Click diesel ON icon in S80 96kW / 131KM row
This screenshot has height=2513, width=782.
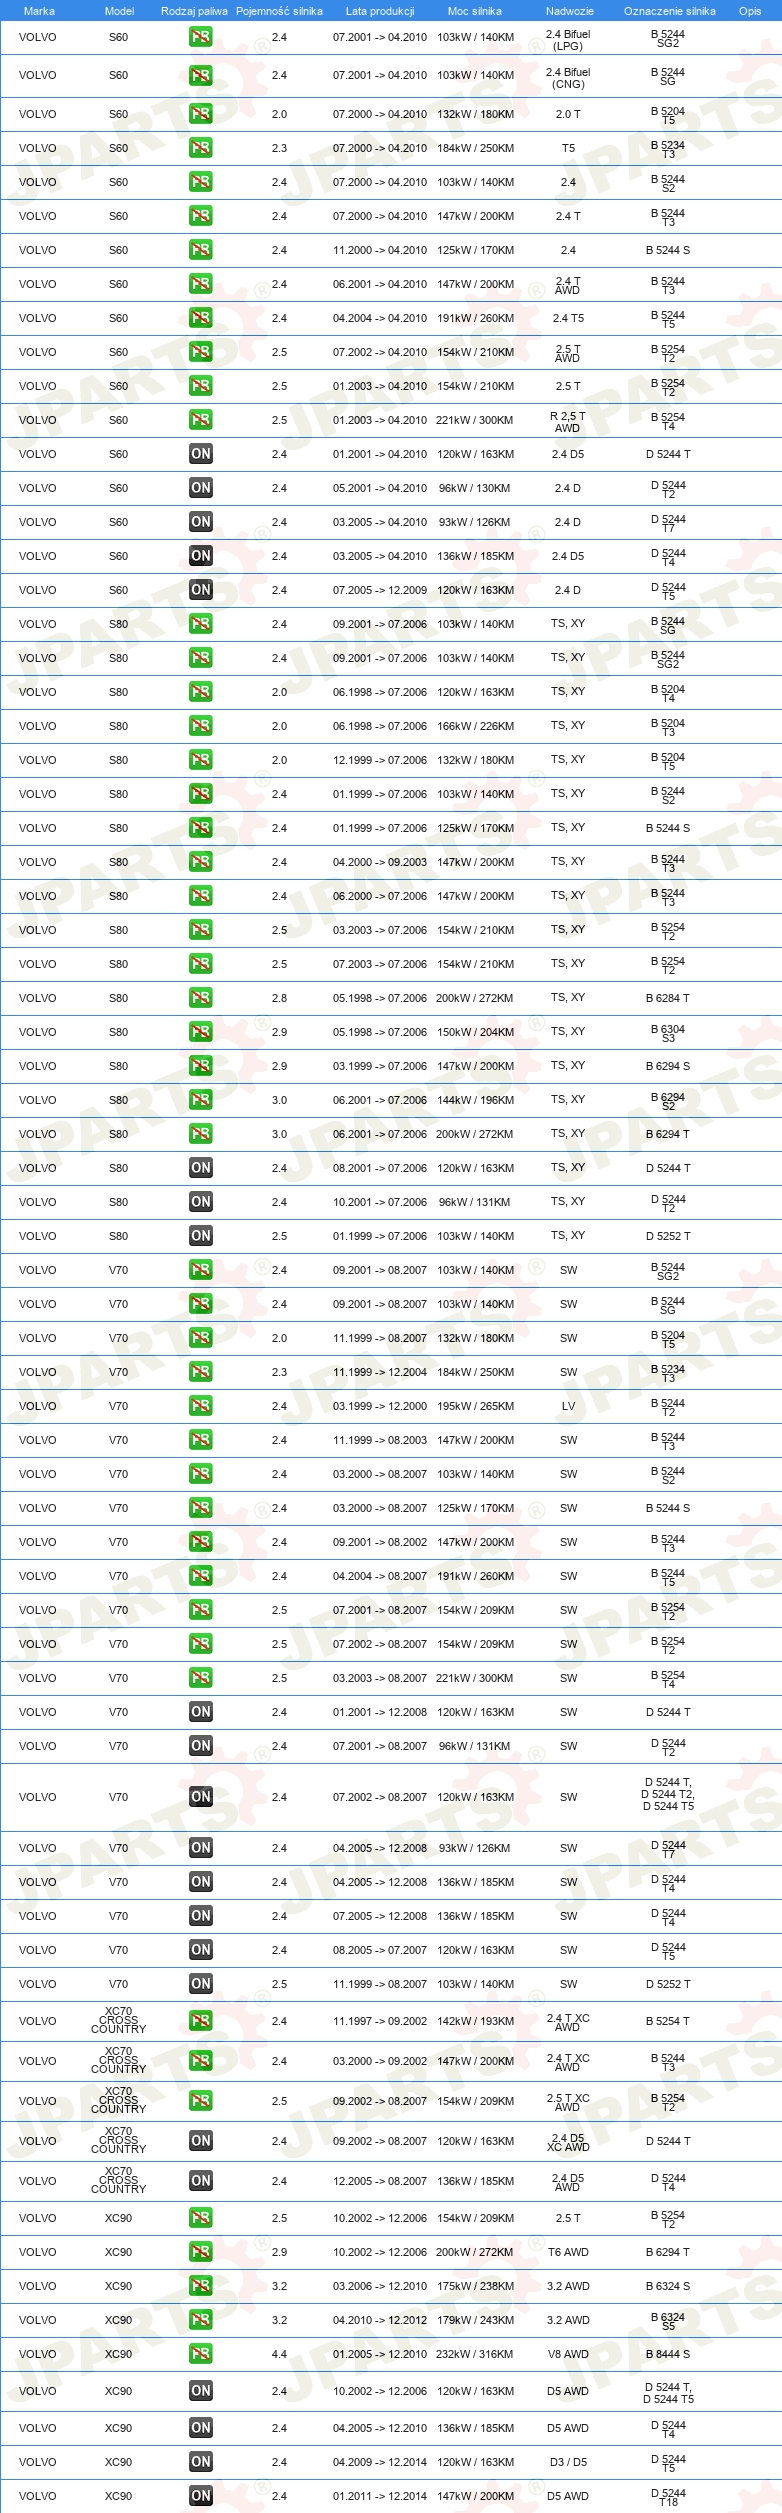coord(201,1202)
